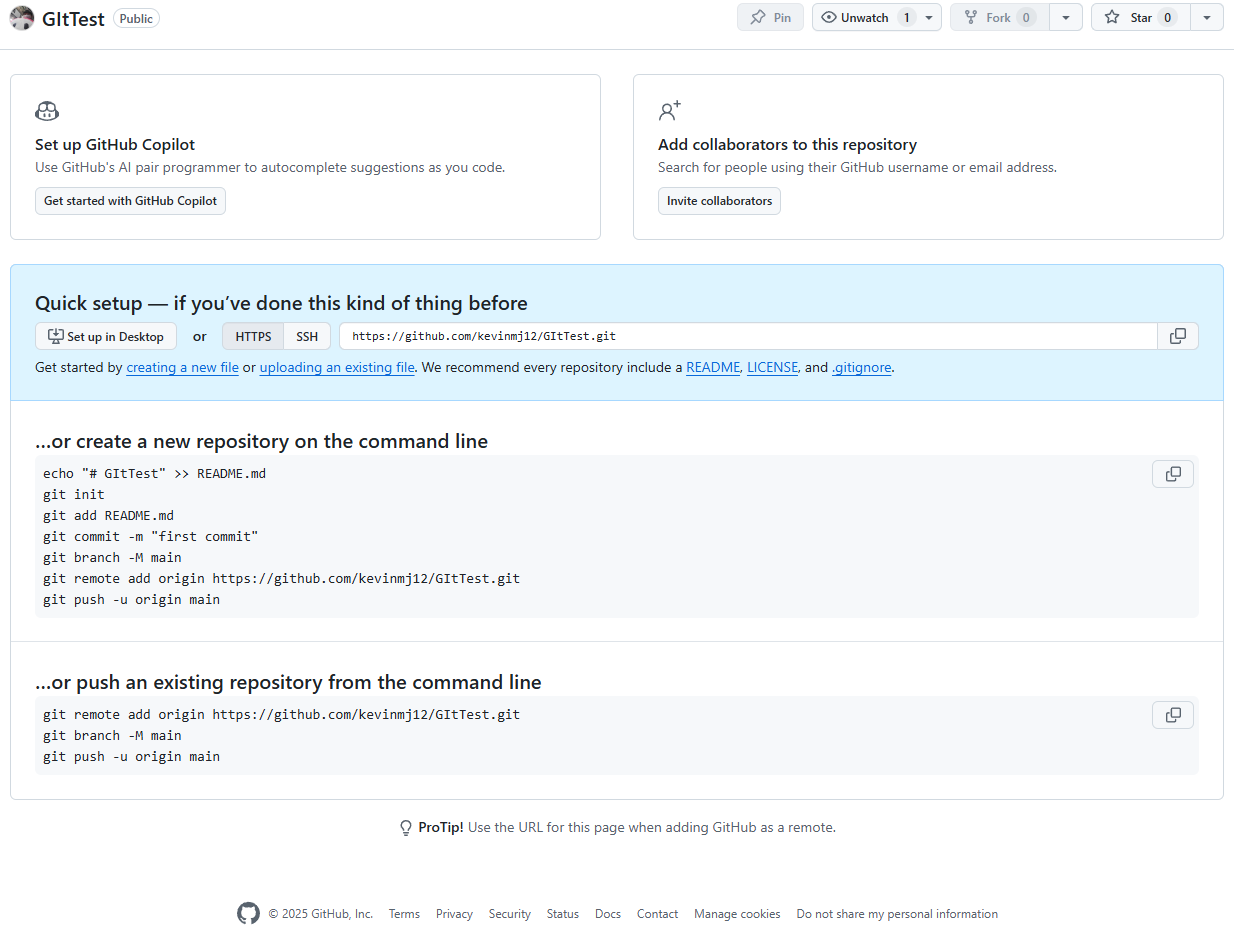Open the footer Contact link
The image size is (1234, 941).
pyautogui.click(x=657, y=914)
